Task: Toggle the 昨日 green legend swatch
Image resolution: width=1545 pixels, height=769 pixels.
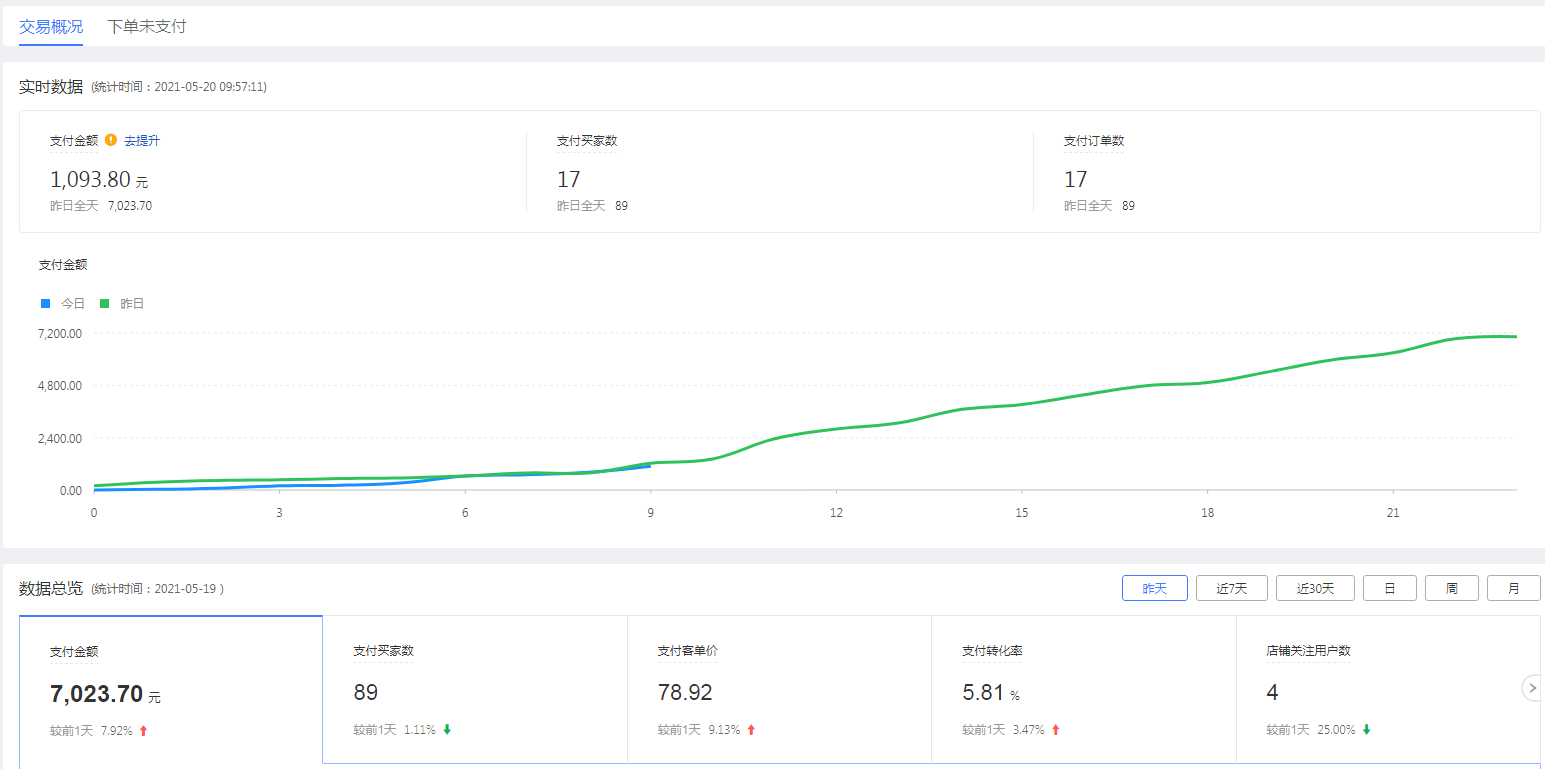Action: pos(104,303)
